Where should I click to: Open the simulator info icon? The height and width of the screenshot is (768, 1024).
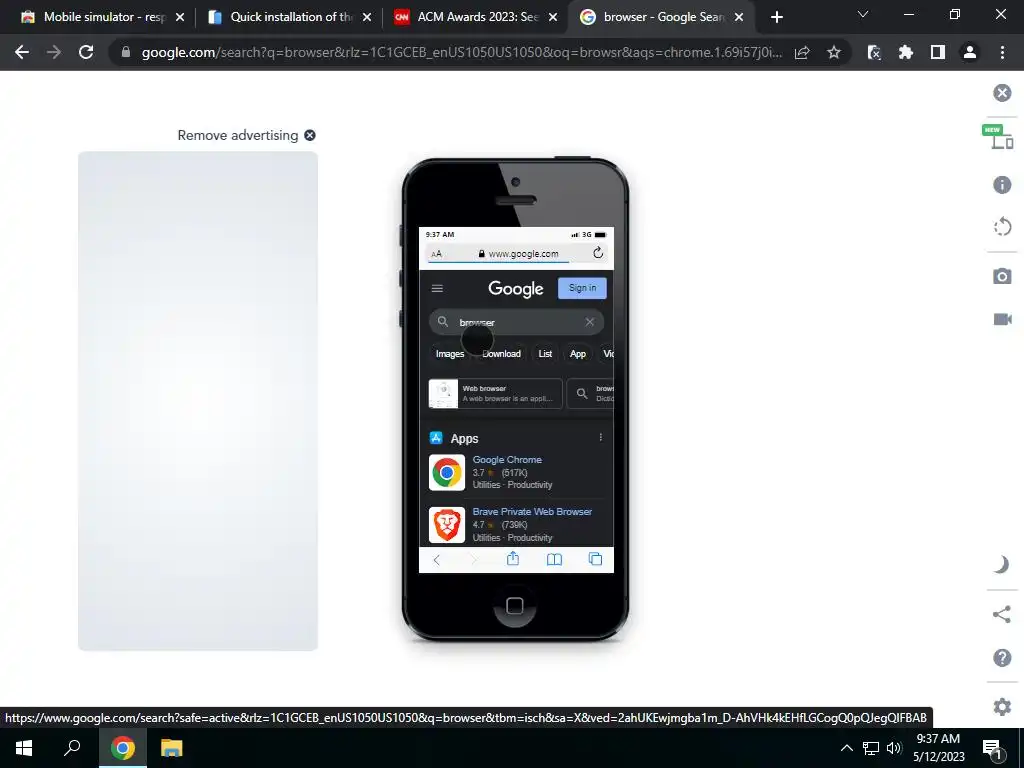1002,185
